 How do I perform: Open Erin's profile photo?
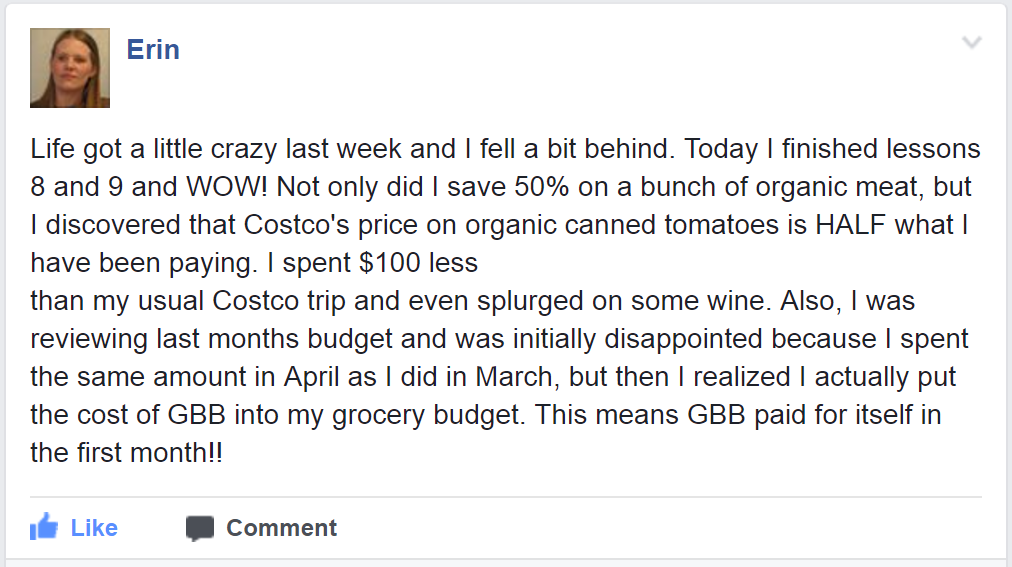[70, 68]
